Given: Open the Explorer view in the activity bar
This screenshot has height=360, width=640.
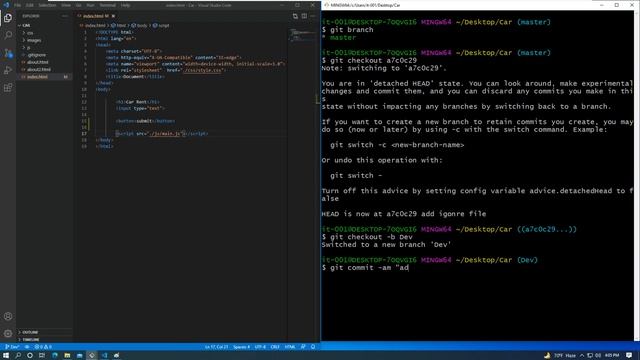Looking at the screenshot, I should [8, 18].
